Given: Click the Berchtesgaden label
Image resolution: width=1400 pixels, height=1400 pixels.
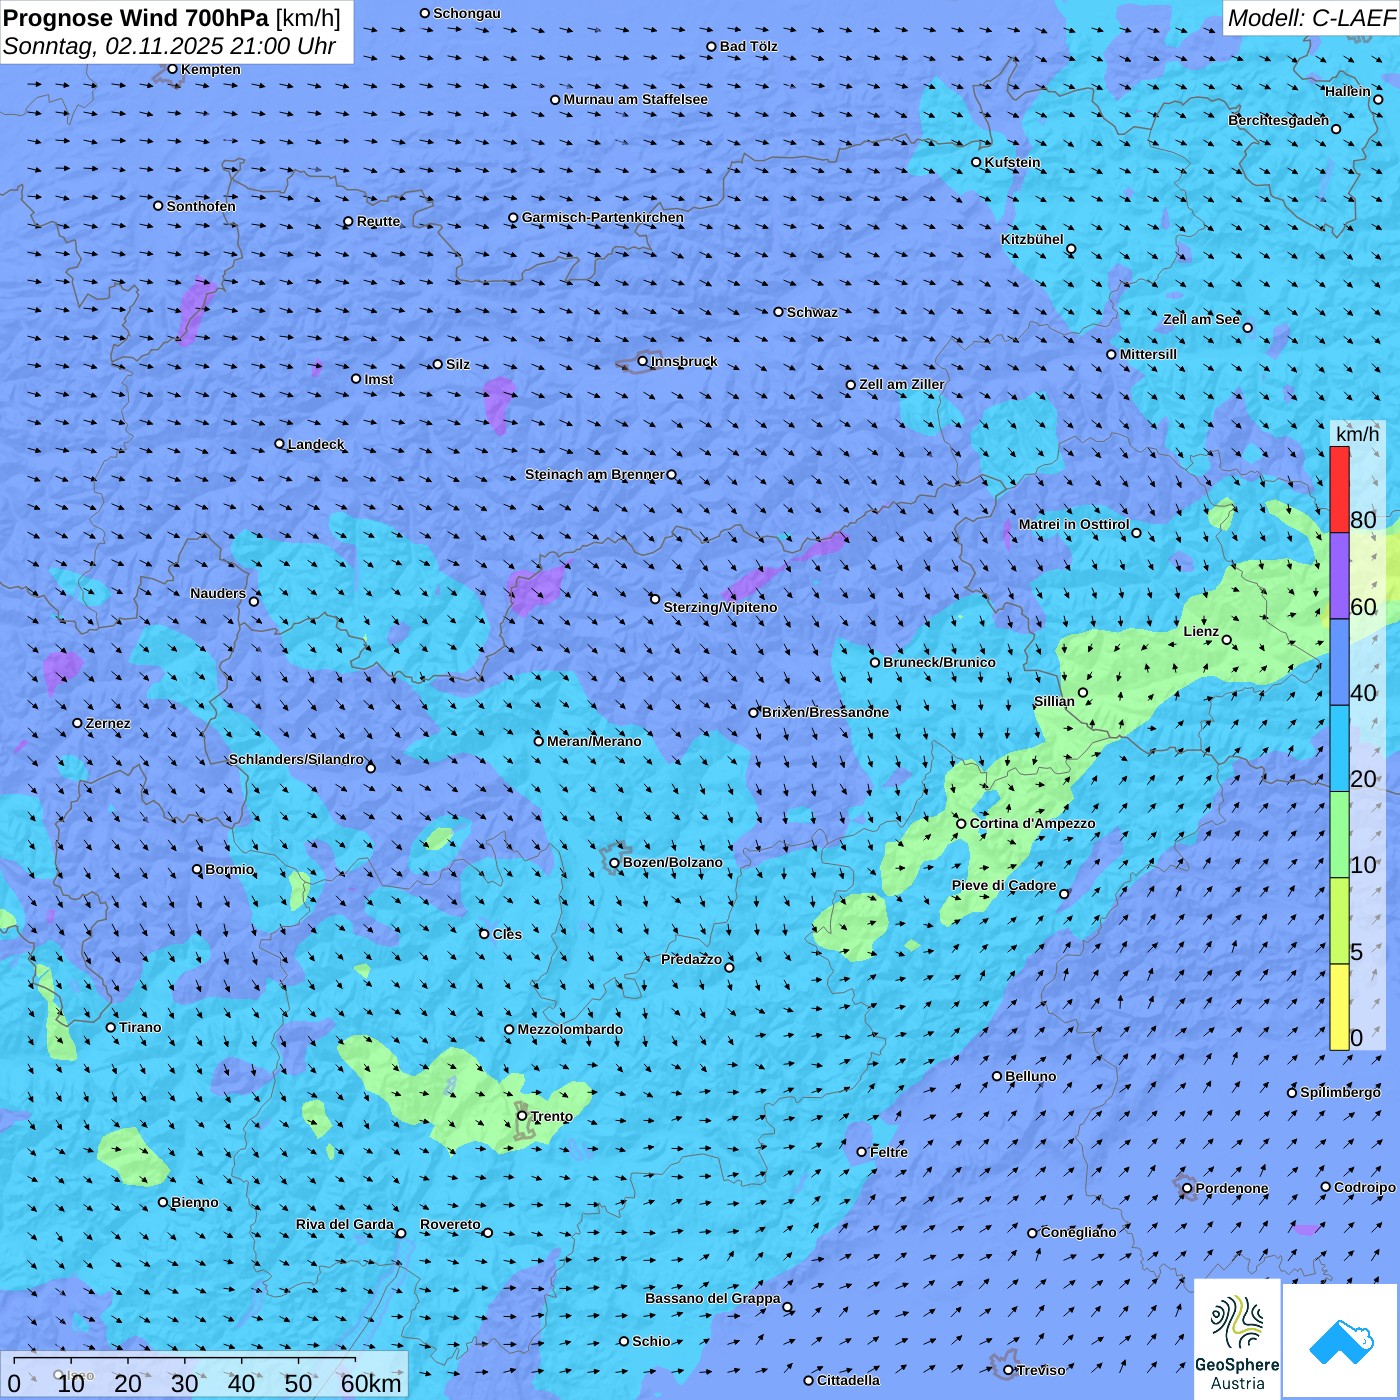Looking at the screenshot, I should [x=1279, y=120].
